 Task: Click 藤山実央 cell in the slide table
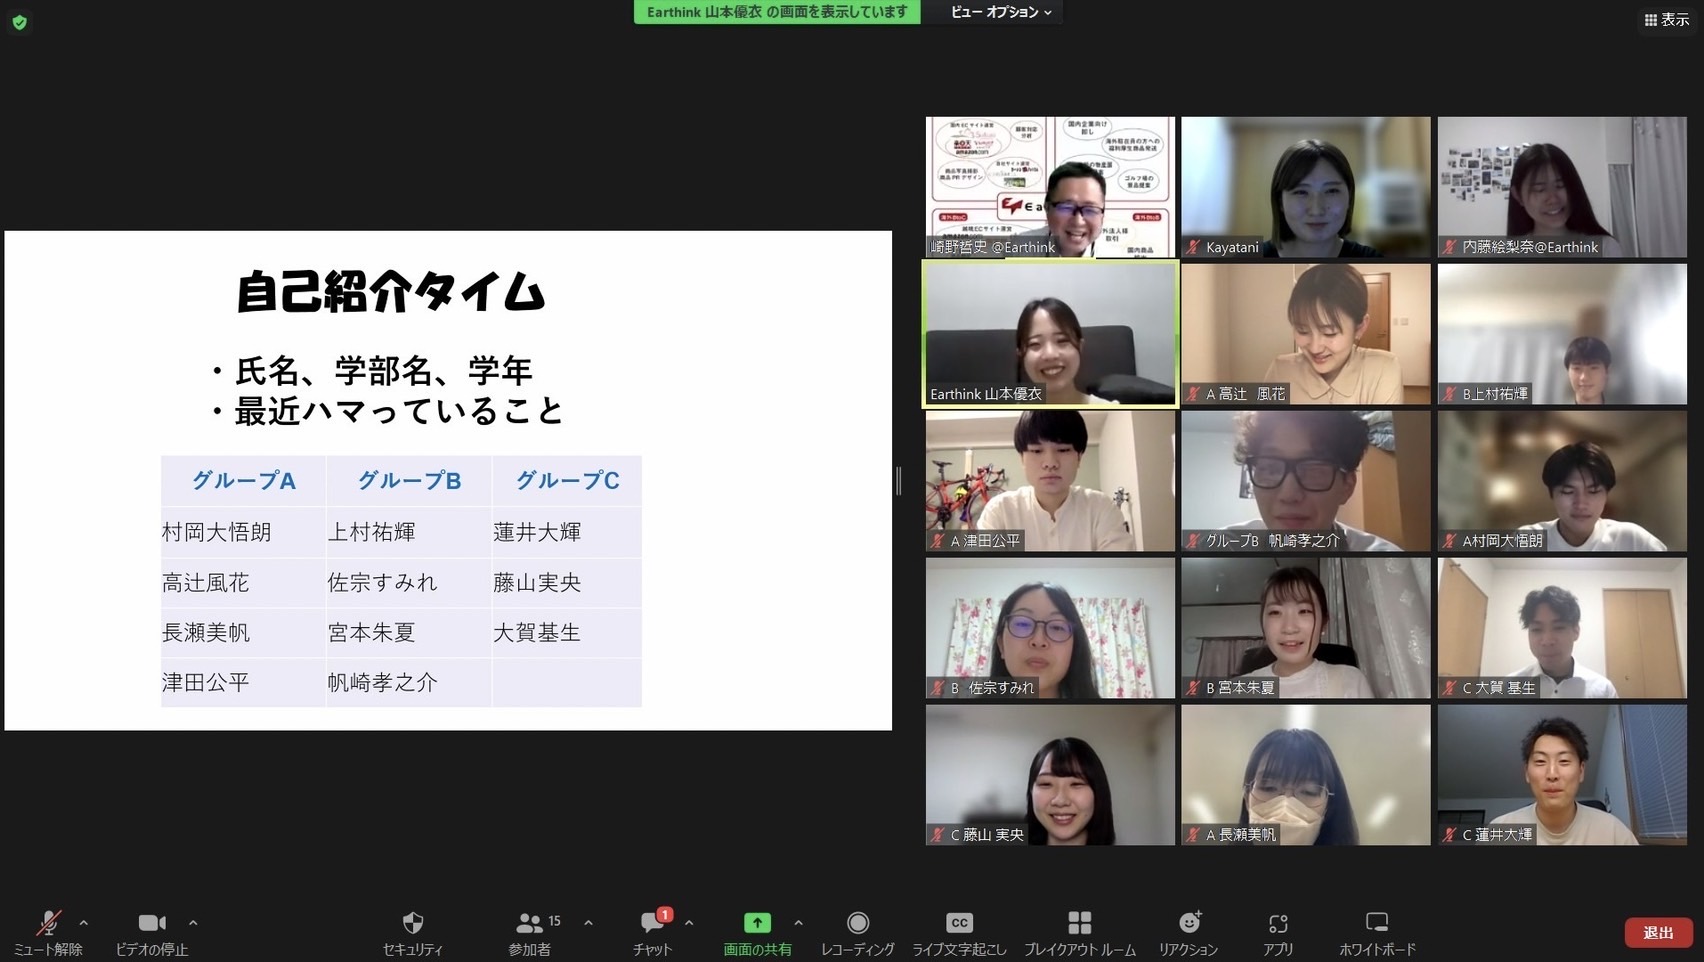point(567,582)
